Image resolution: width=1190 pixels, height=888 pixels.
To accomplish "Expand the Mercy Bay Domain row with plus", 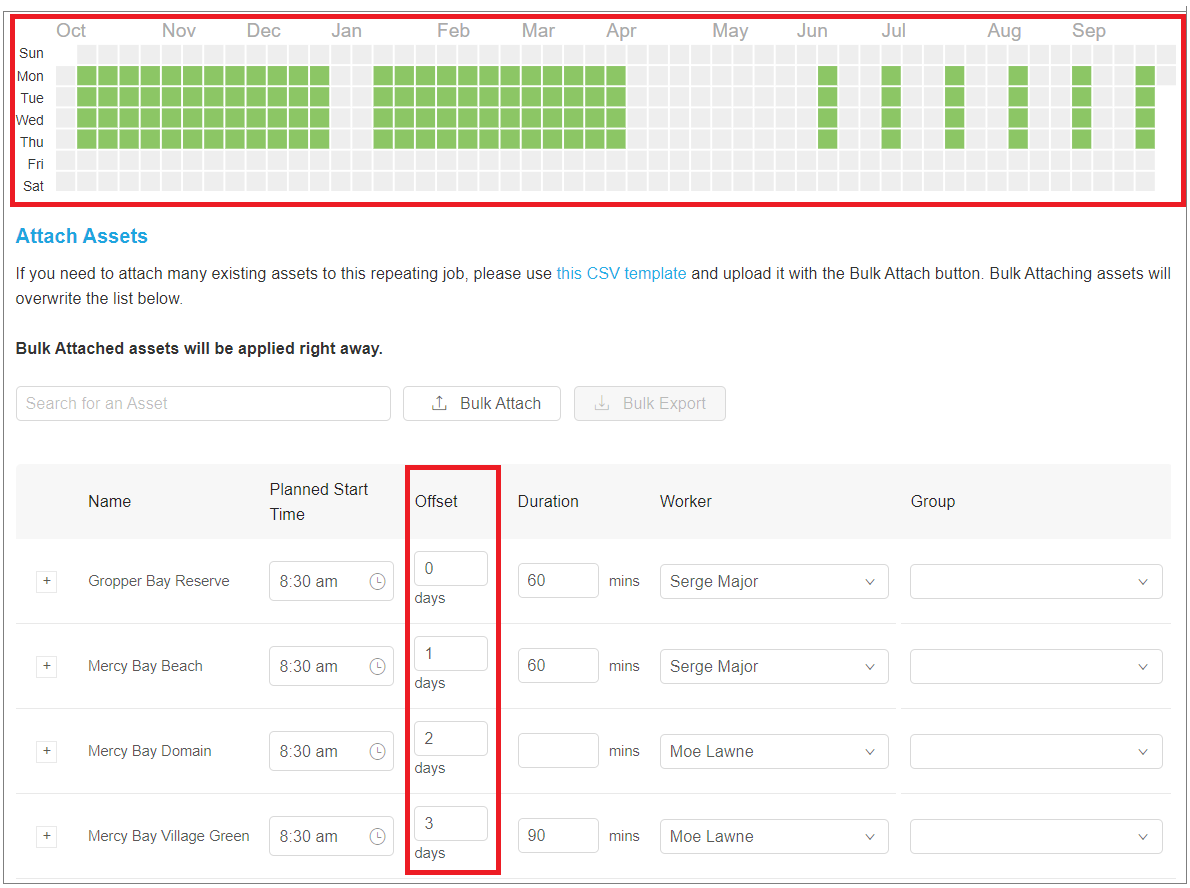I will pyautogui.click(x=47, y=751).
